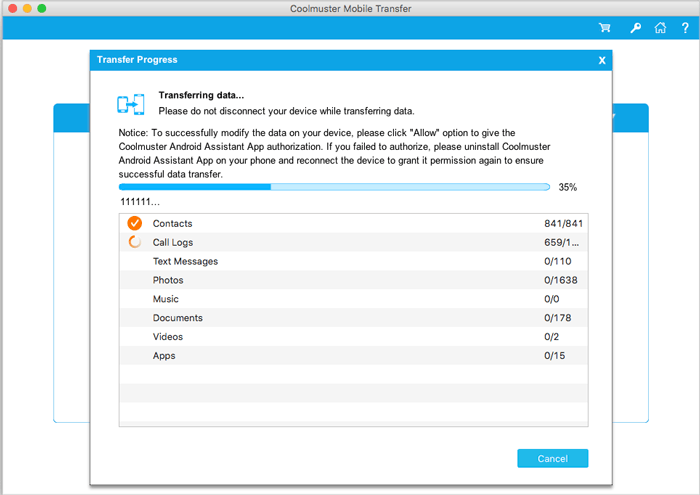Click the key register icon
Image resolution: width=700 pixels, height=495 pixels.
(x=635, y=28)
